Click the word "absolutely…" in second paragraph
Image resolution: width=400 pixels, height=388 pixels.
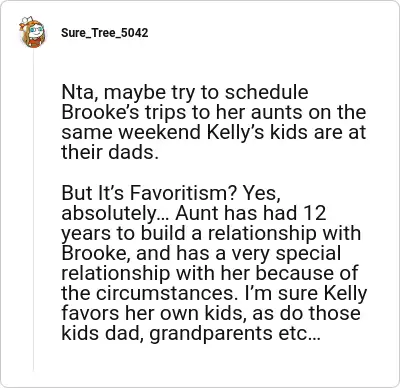(115, 213)
